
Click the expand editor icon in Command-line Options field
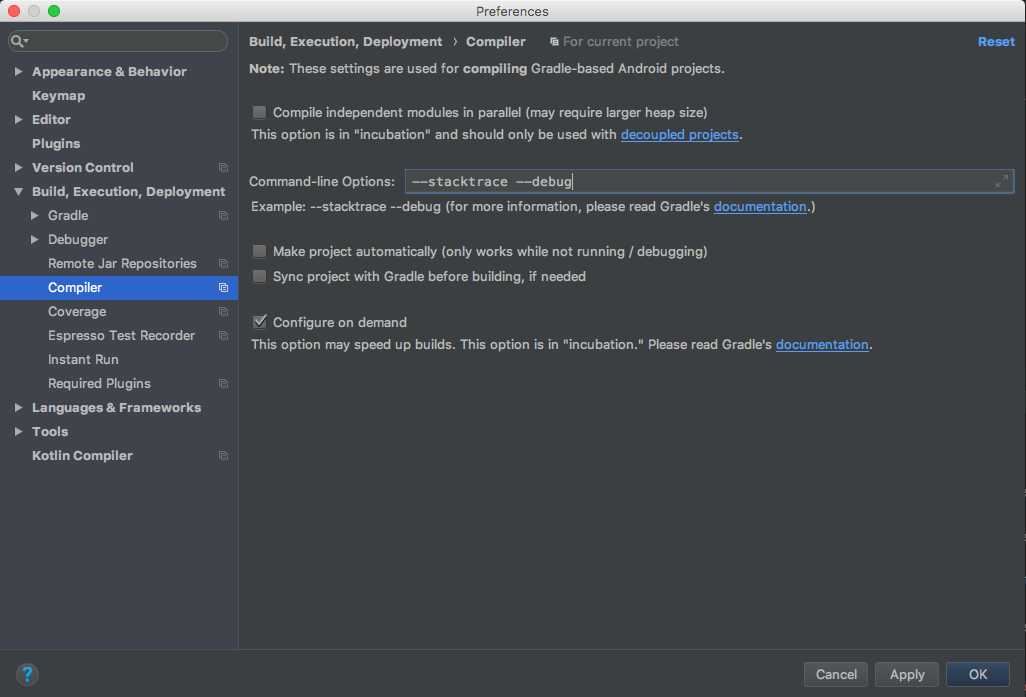click(1001, 181)
